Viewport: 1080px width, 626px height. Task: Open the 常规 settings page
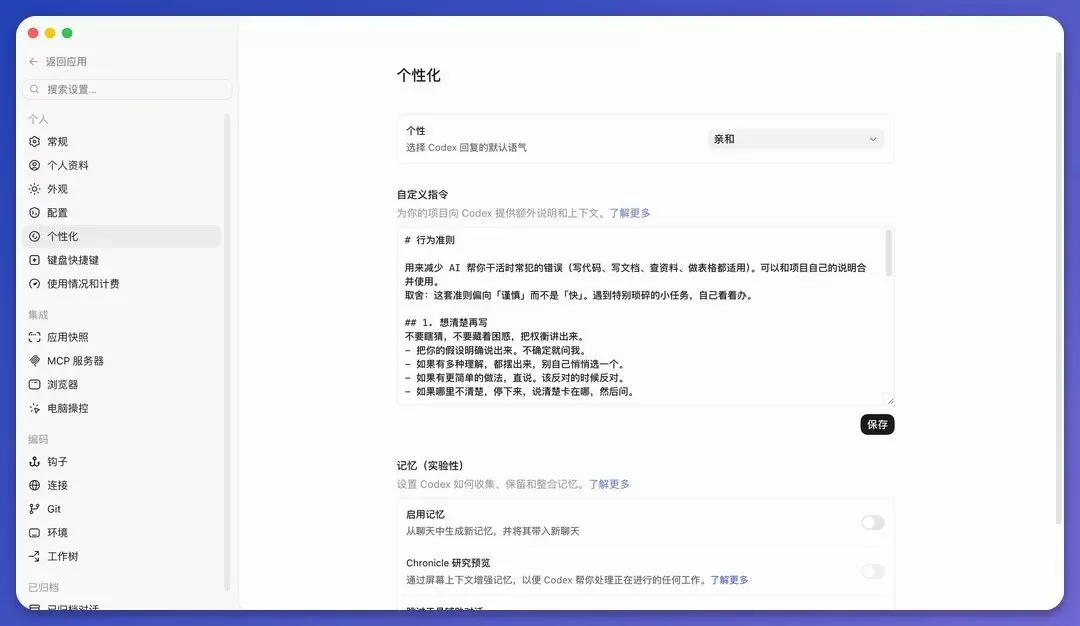(x=122, y=141)
